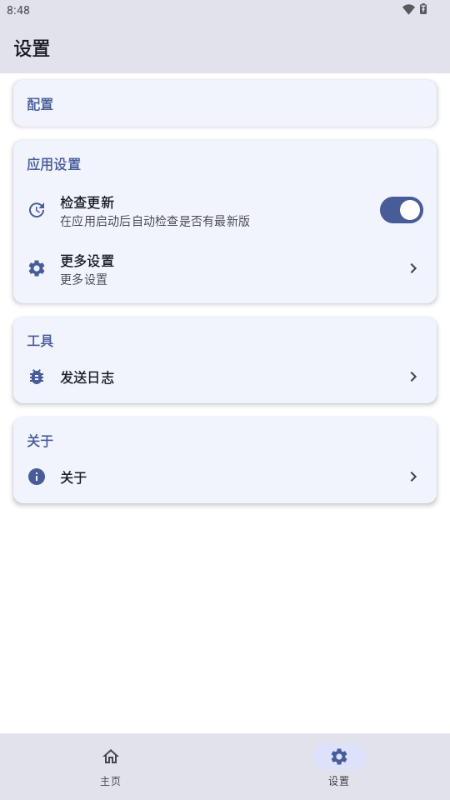Tap the home icon in bottom bar
This screenshot has width=450, height=800.
[x=110, y=756]
